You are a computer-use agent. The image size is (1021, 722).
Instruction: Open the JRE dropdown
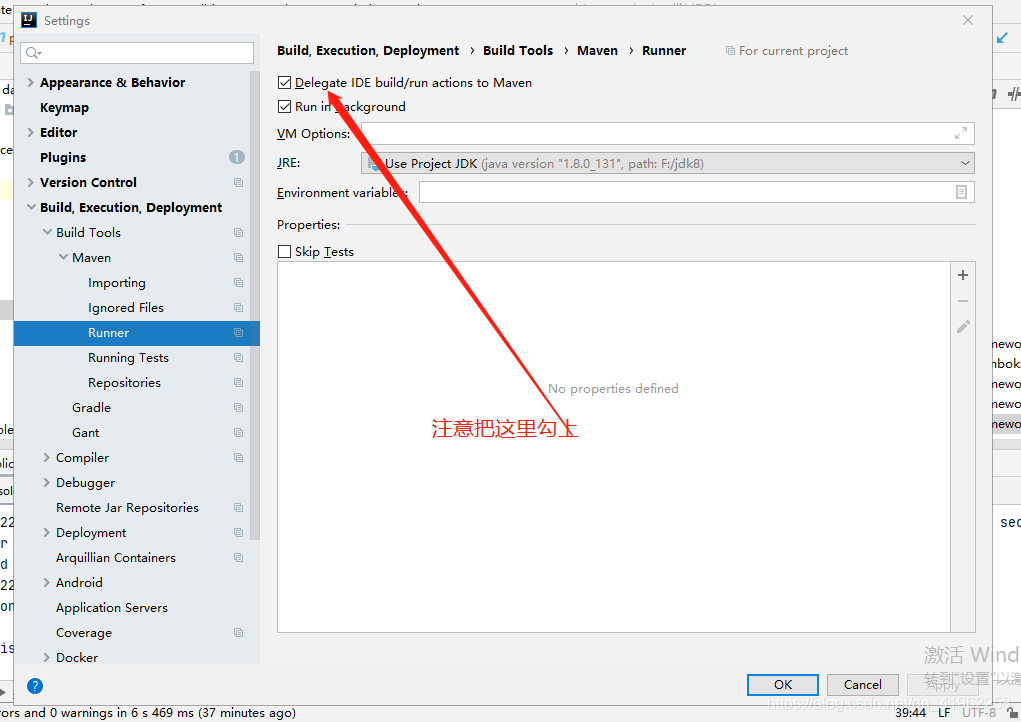(965, 162)
